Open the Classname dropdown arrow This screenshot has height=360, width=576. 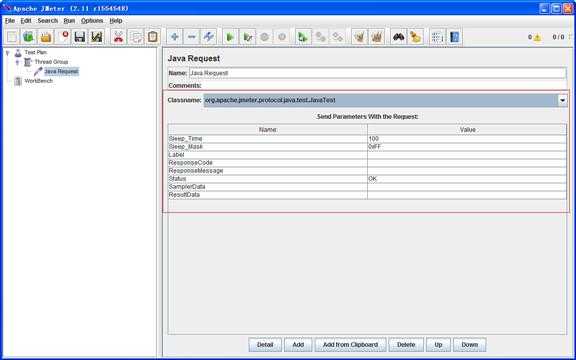point(562,100)
